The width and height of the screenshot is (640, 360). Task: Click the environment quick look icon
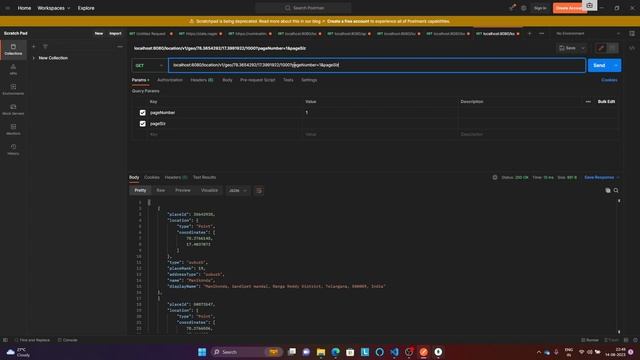coord(632,33)
